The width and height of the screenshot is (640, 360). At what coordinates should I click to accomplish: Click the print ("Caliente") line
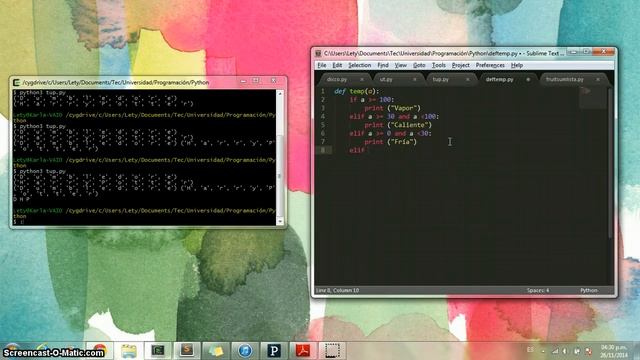[398, 125]
